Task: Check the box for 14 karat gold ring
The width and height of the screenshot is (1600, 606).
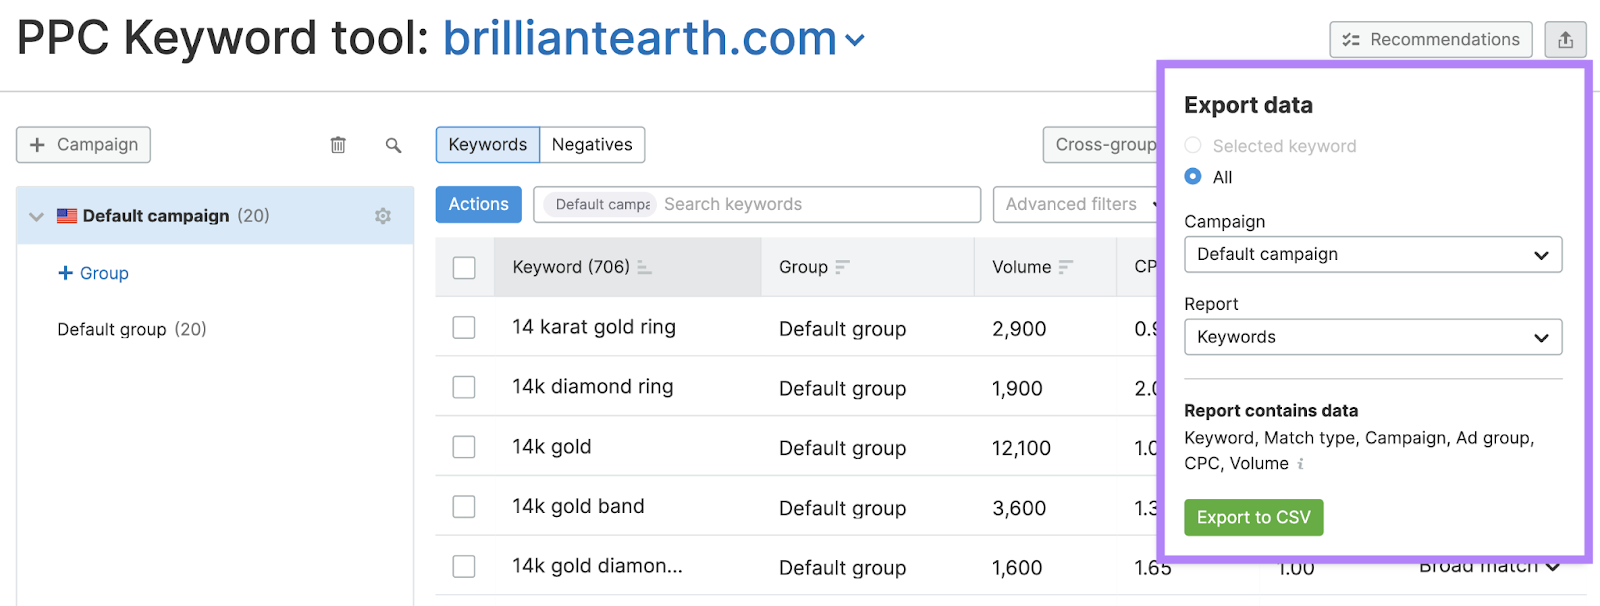Action: pos(464,327)
